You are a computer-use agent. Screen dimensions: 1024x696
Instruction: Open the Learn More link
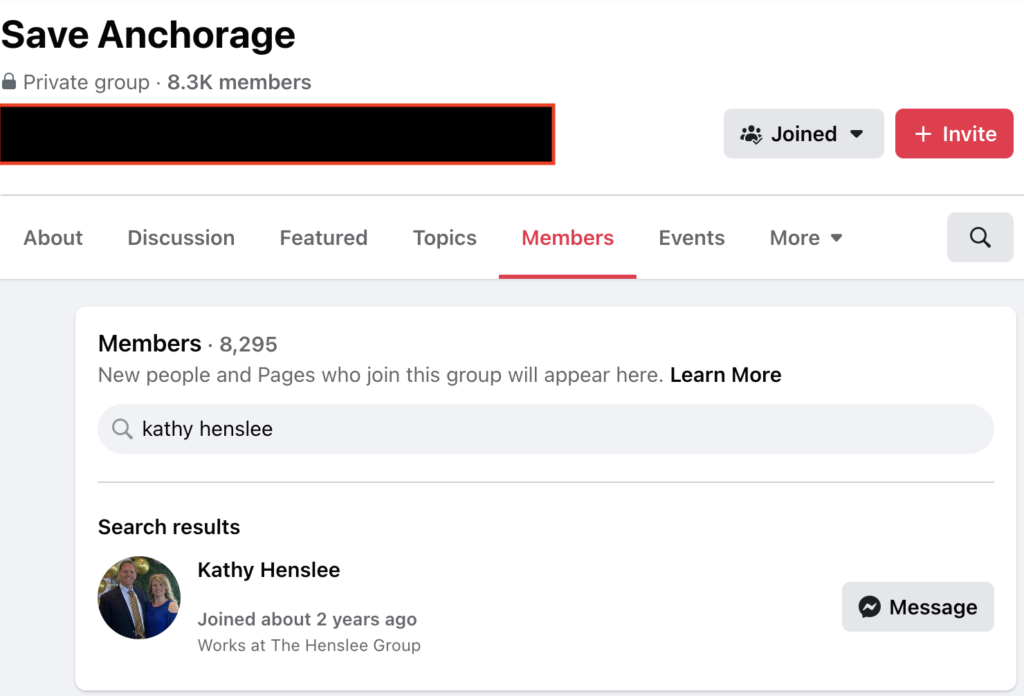pyautogui.click(x=726, y=375)
